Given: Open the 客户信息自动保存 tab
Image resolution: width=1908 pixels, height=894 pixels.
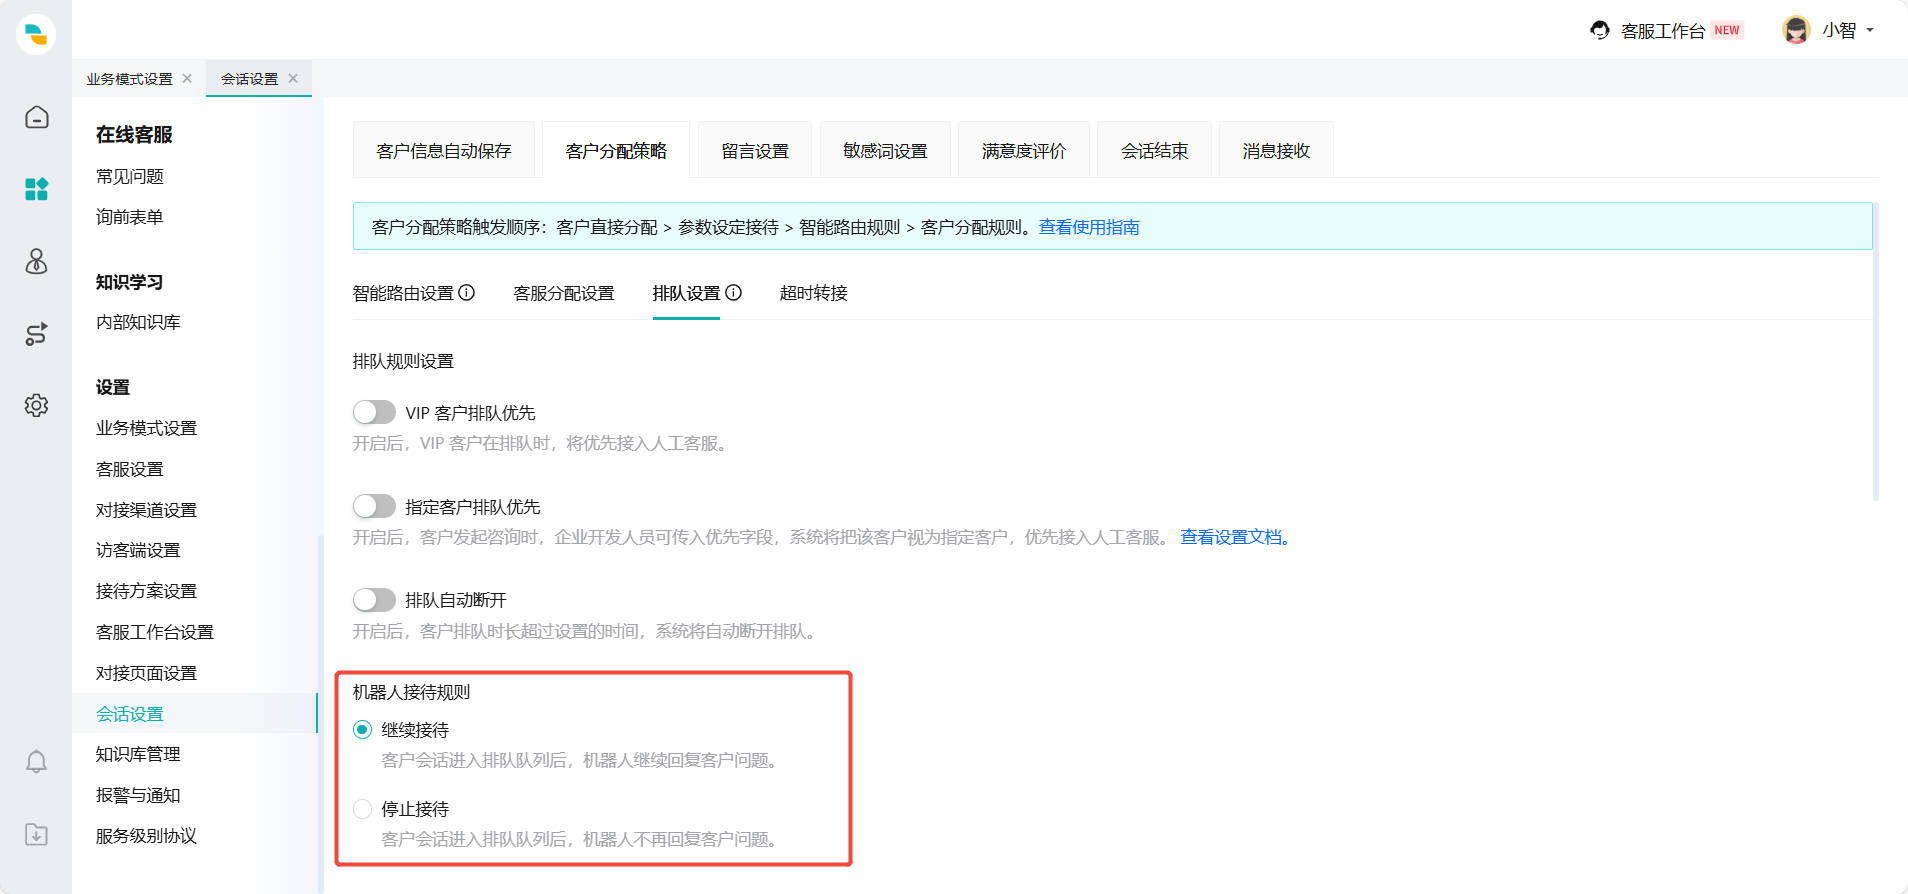Looking at the screenshot, I should tap(444, 150).
